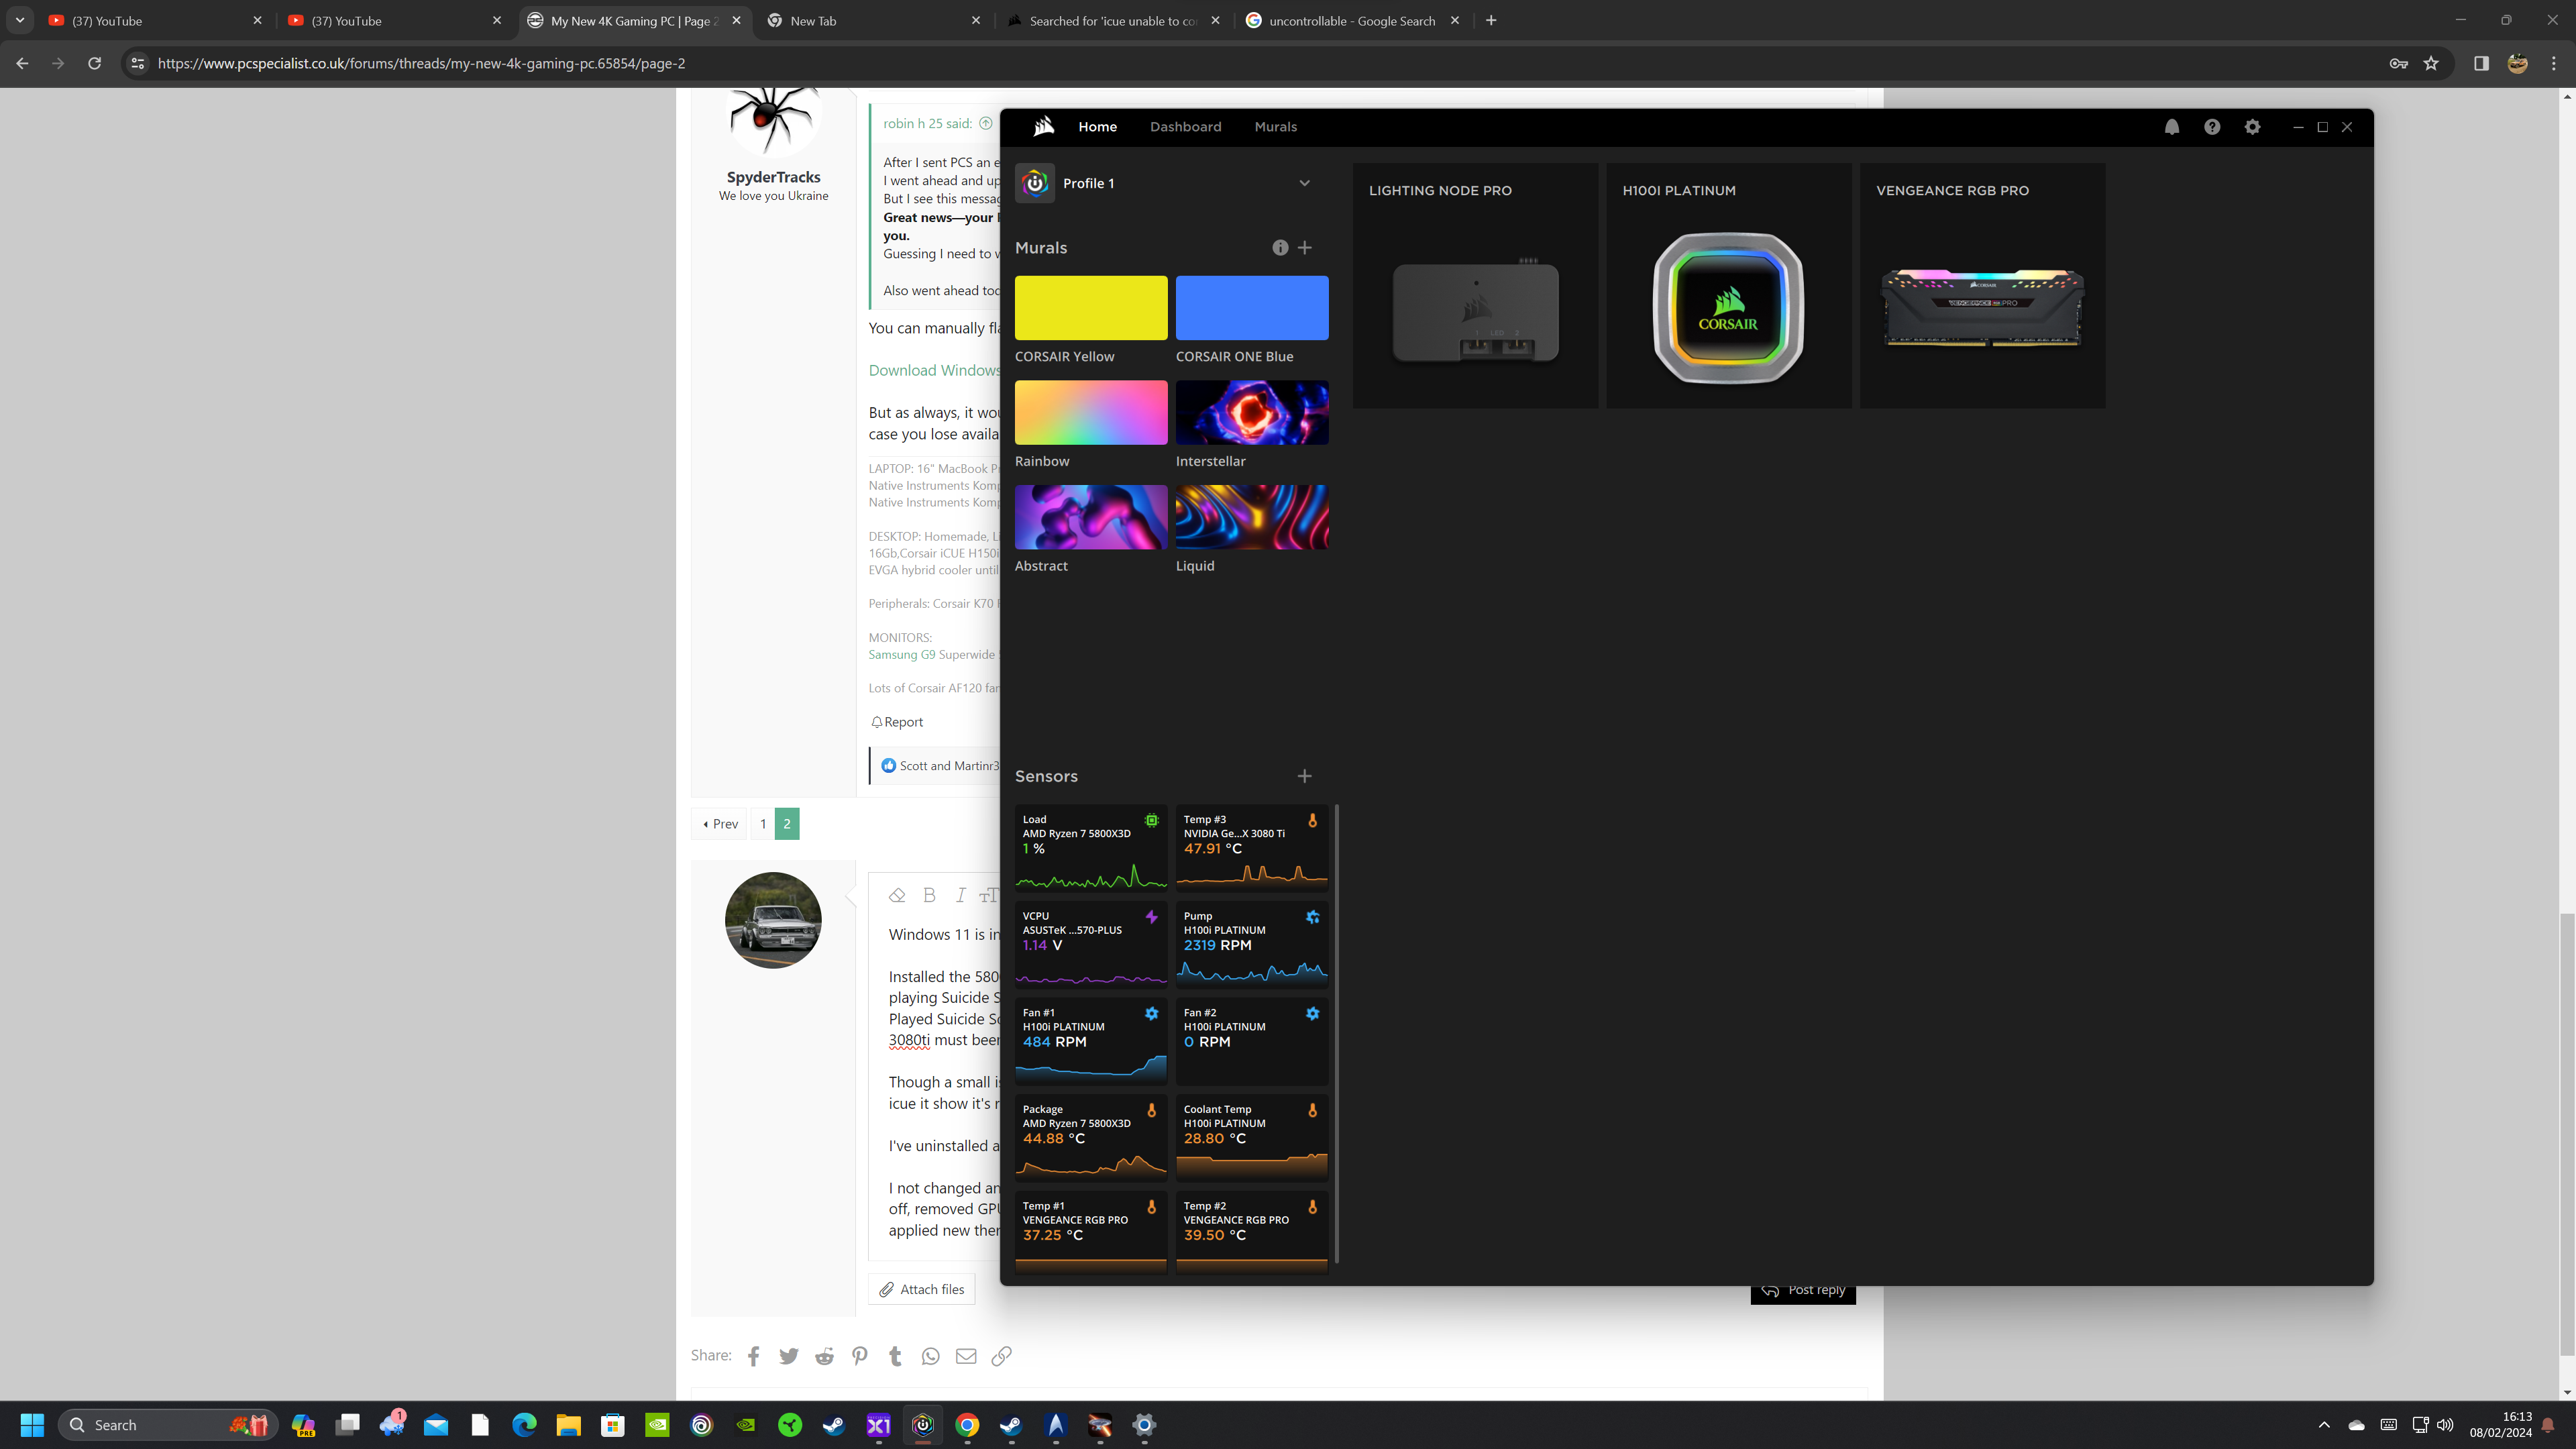Switch to the iCUE Home tab
2576x1449 pixels.
[x=1097, y=127]
